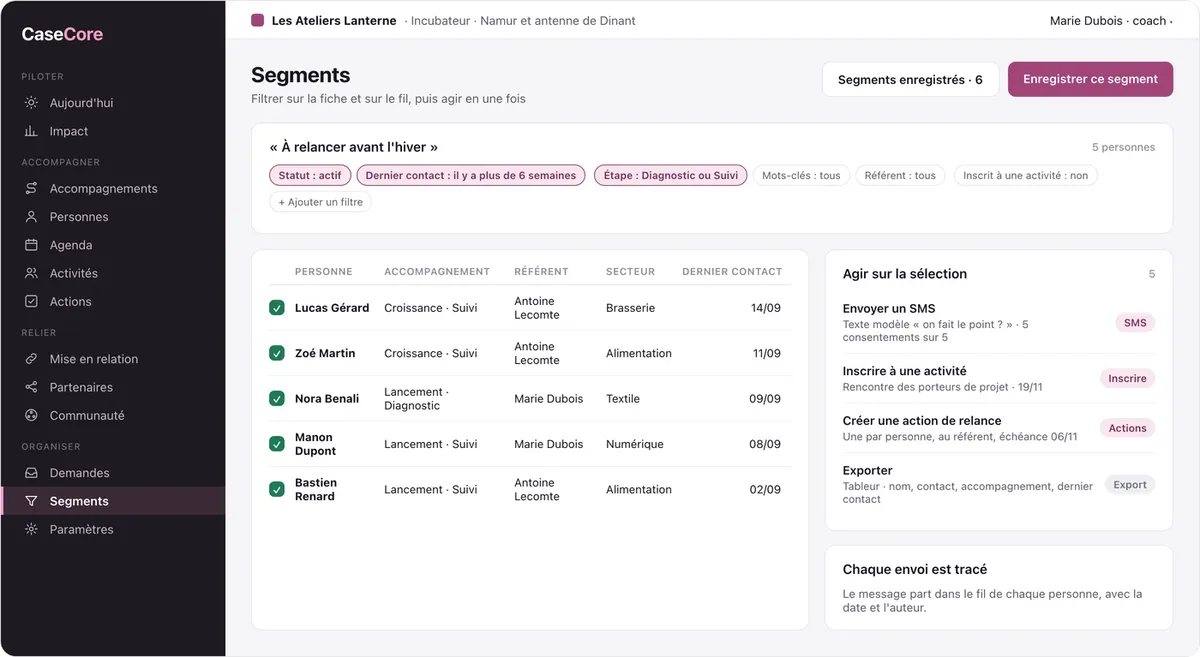The width and height of the screenshot is (1200, 657).
Task: Click the Numérique sector cell
Action: [x=635, y=444]
